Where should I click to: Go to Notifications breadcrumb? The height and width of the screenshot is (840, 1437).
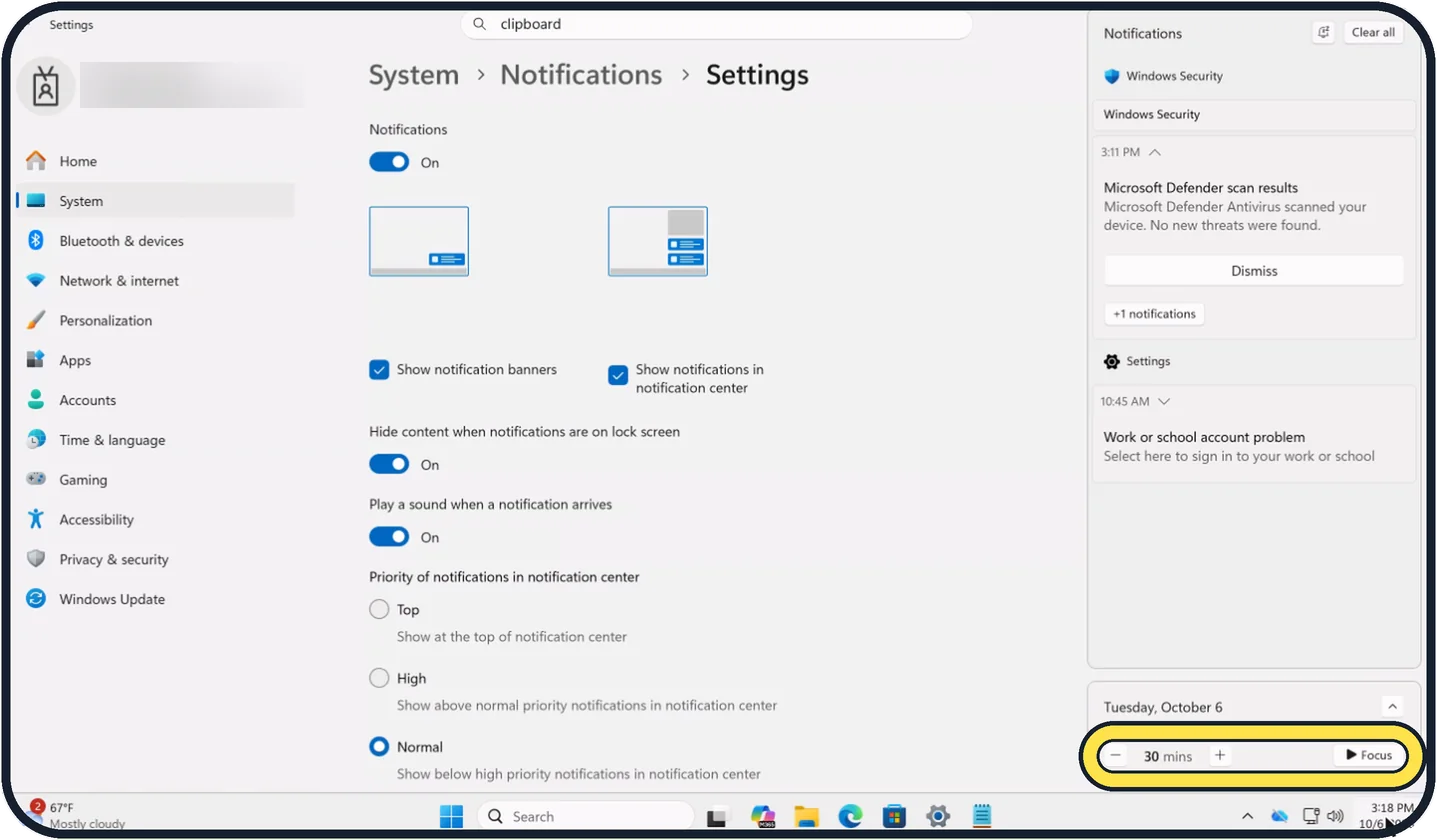point(581,75)
